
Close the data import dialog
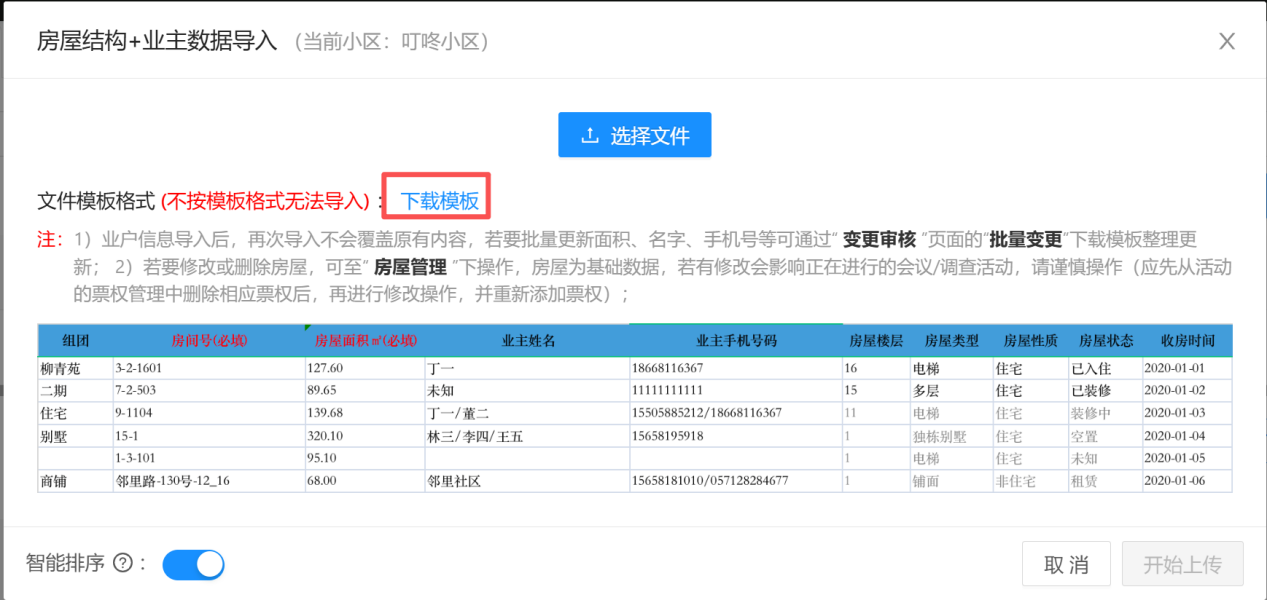[1227, 41]
